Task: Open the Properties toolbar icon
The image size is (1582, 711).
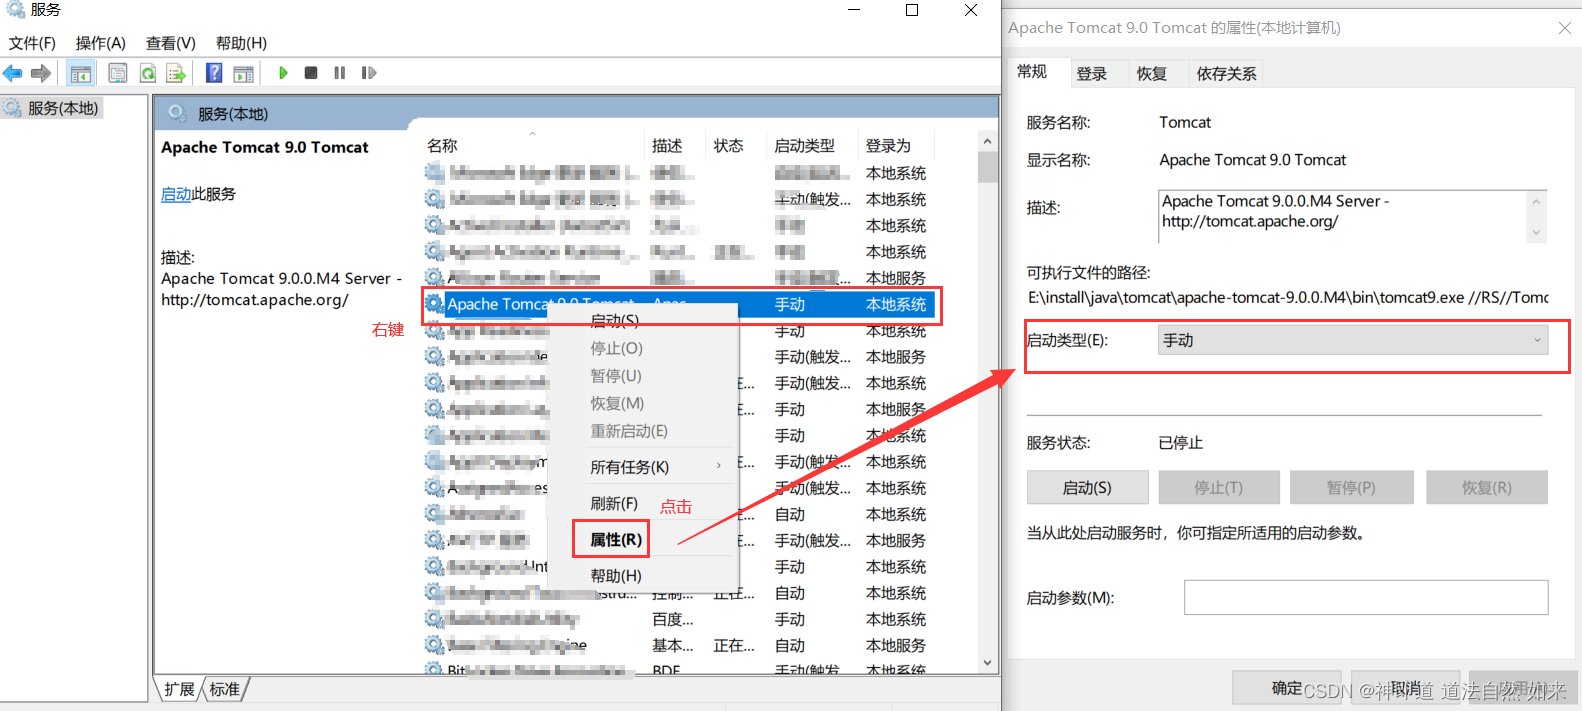Action: coord(118,73)
